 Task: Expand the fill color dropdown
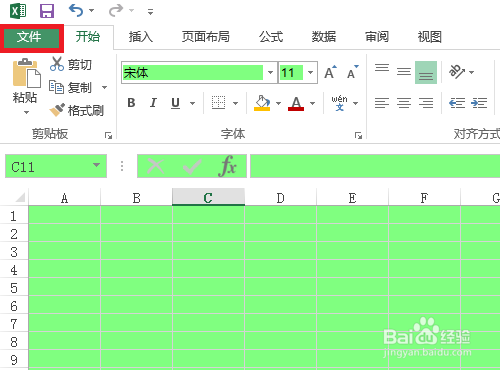point(278,103)
